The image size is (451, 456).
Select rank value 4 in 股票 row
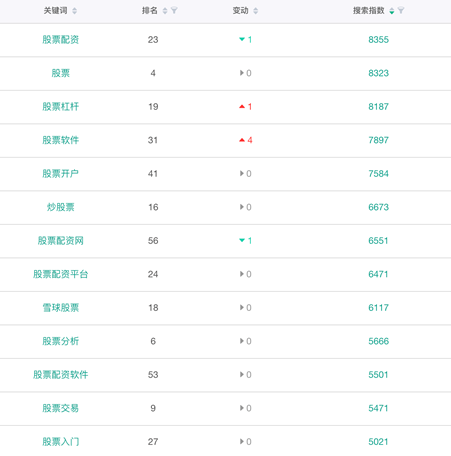pos(153,73)
